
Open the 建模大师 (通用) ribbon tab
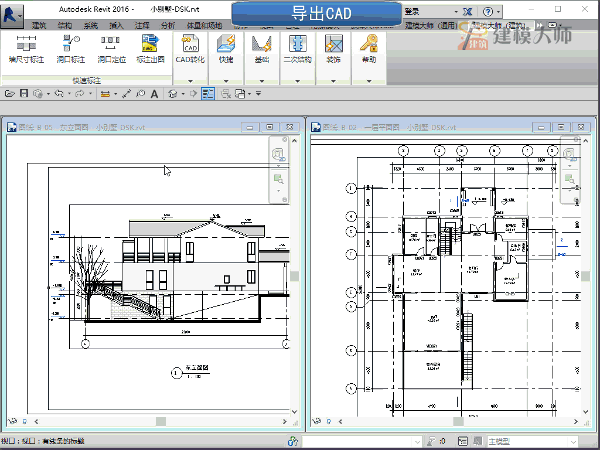[x=431, y=25]
